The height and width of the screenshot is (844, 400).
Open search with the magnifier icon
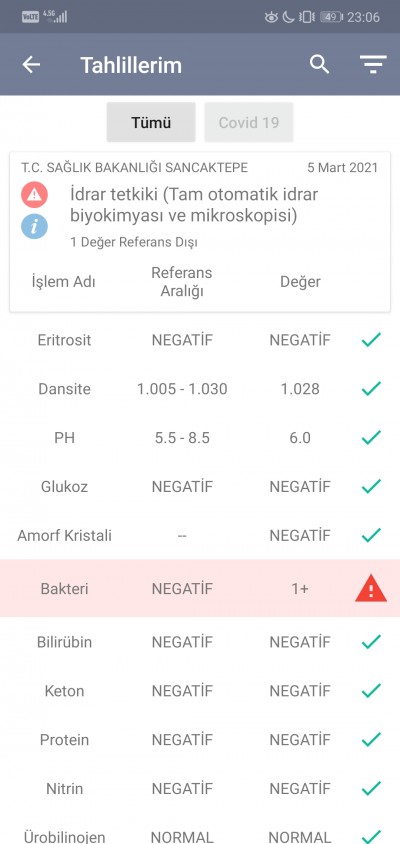319,65
